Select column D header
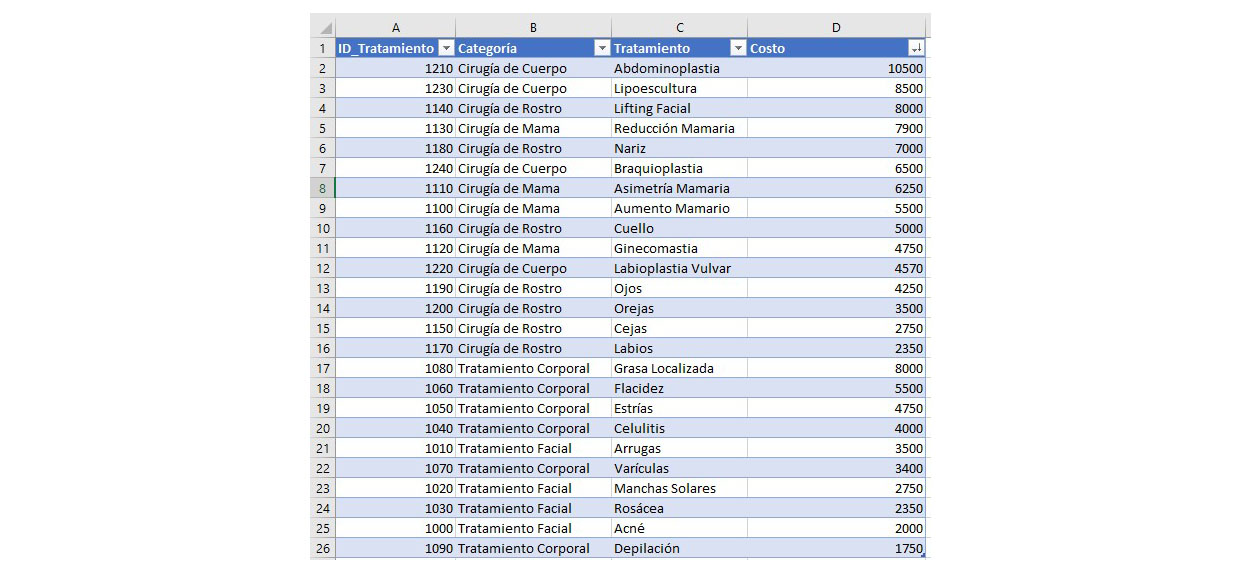This screenshot has height=573, width=1242. [x=836, y=28]
